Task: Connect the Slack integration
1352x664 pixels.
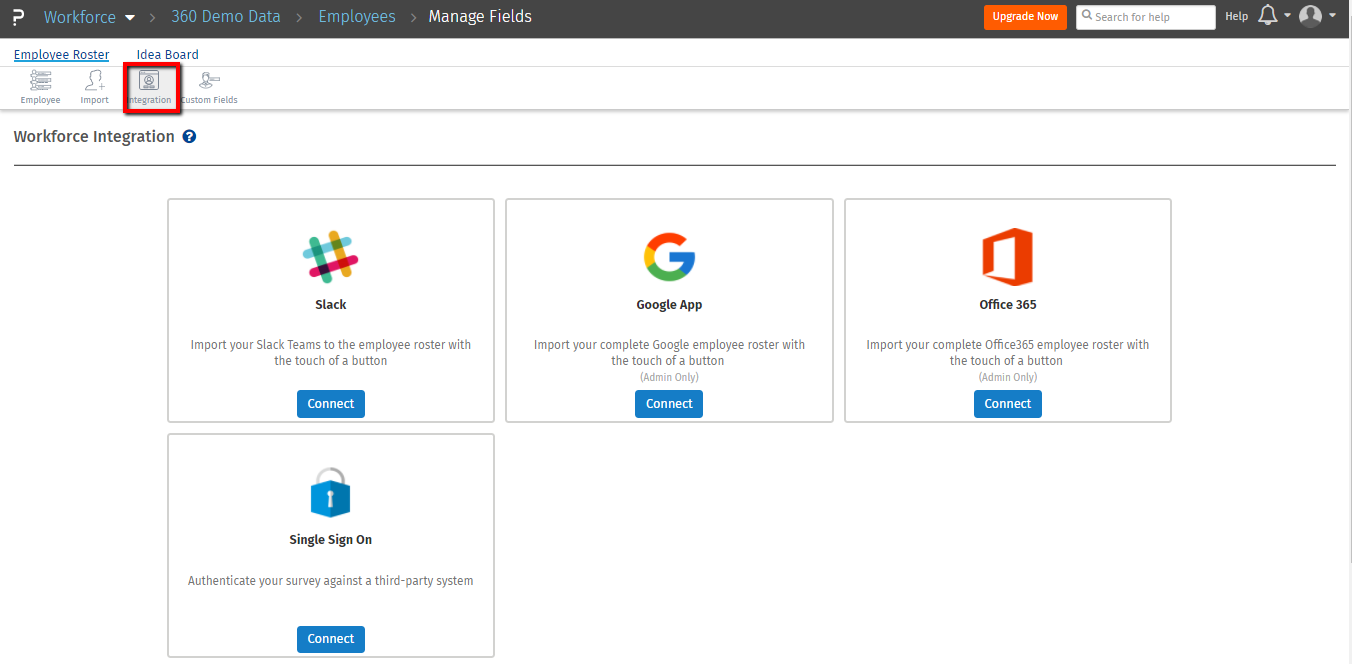Action: (x=331, y=404)
